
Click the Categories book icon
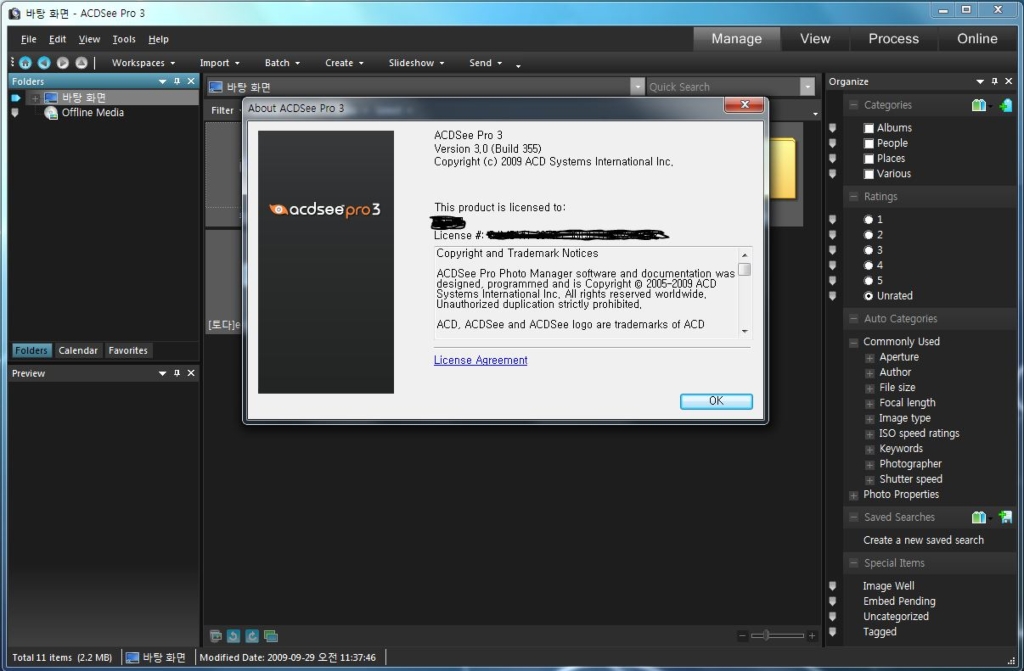pos(979,105)
